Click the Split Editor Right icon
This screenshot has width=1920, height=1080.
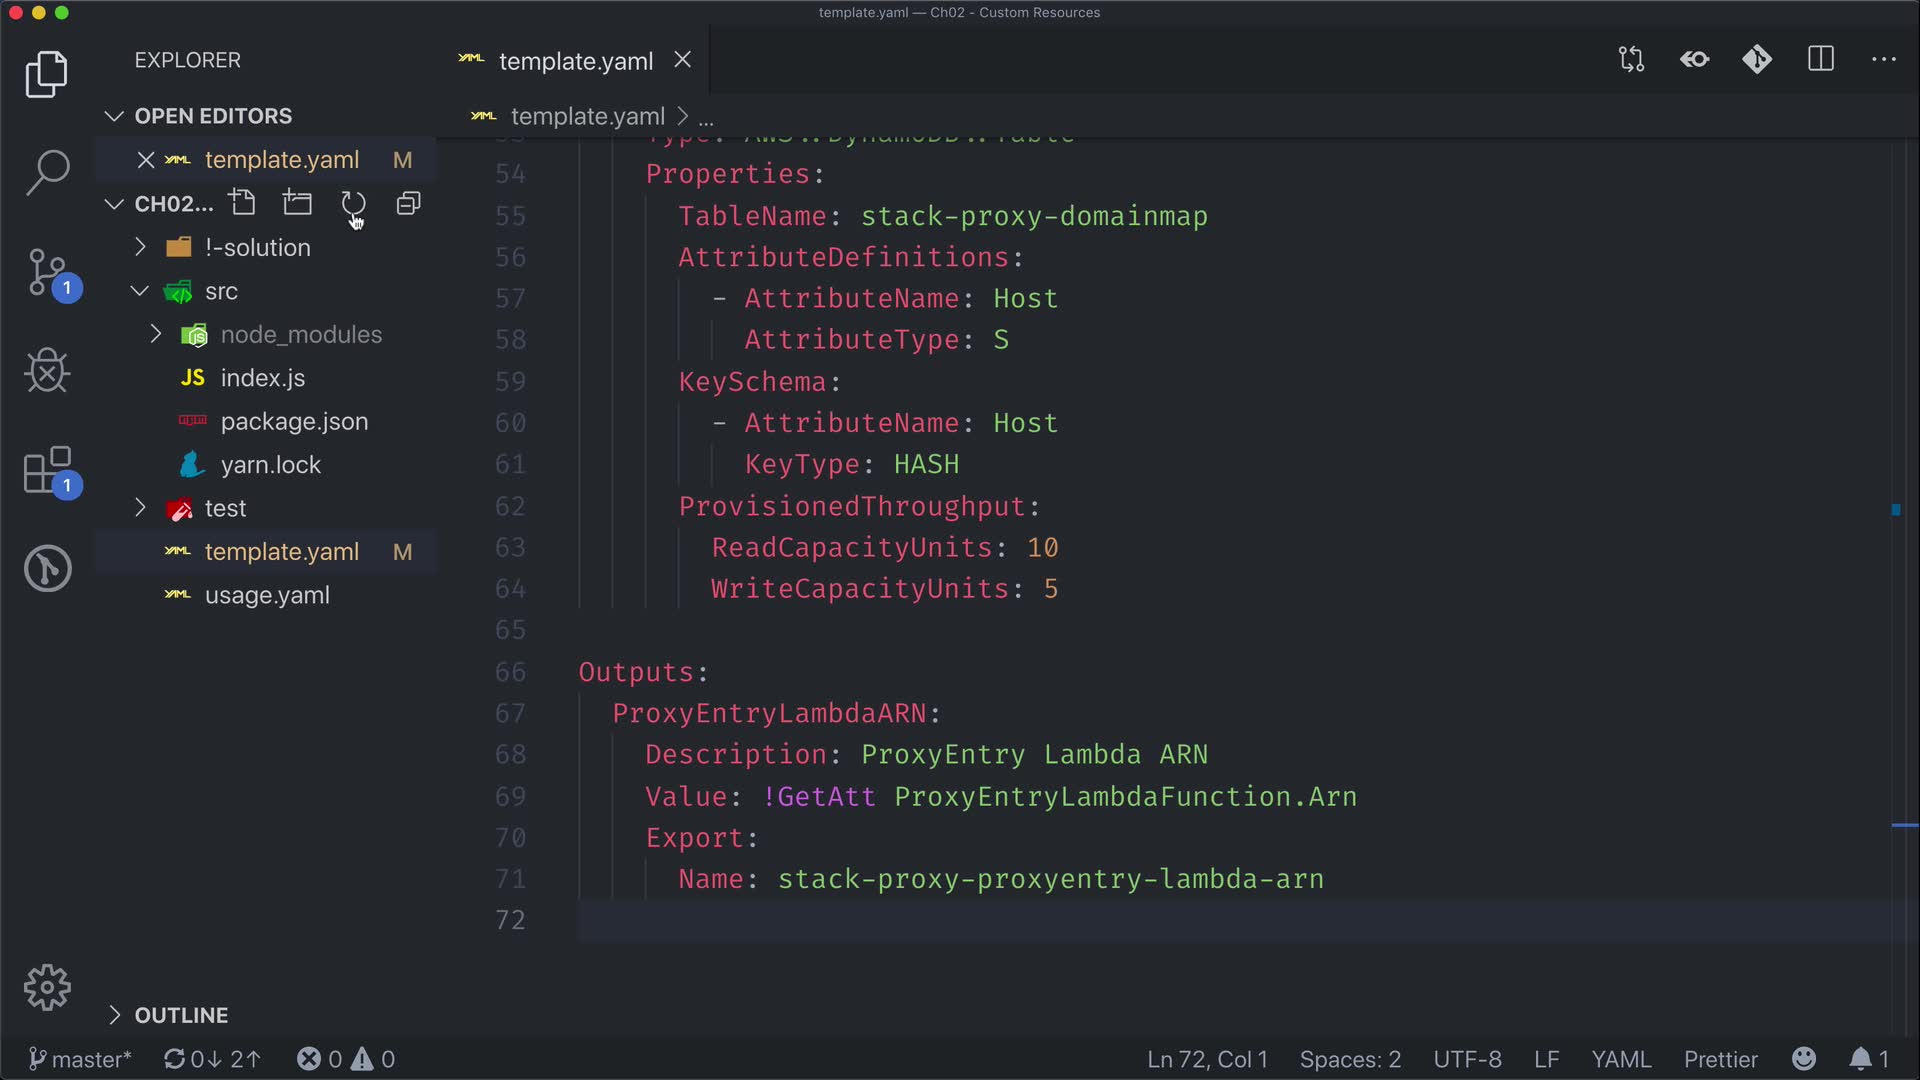pos(1820,60)
